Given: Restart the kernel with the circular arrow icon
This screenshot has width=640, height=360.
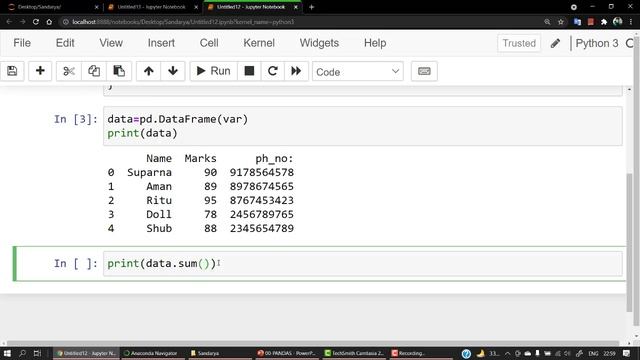Looking at the screenshot, I should 273,71.
